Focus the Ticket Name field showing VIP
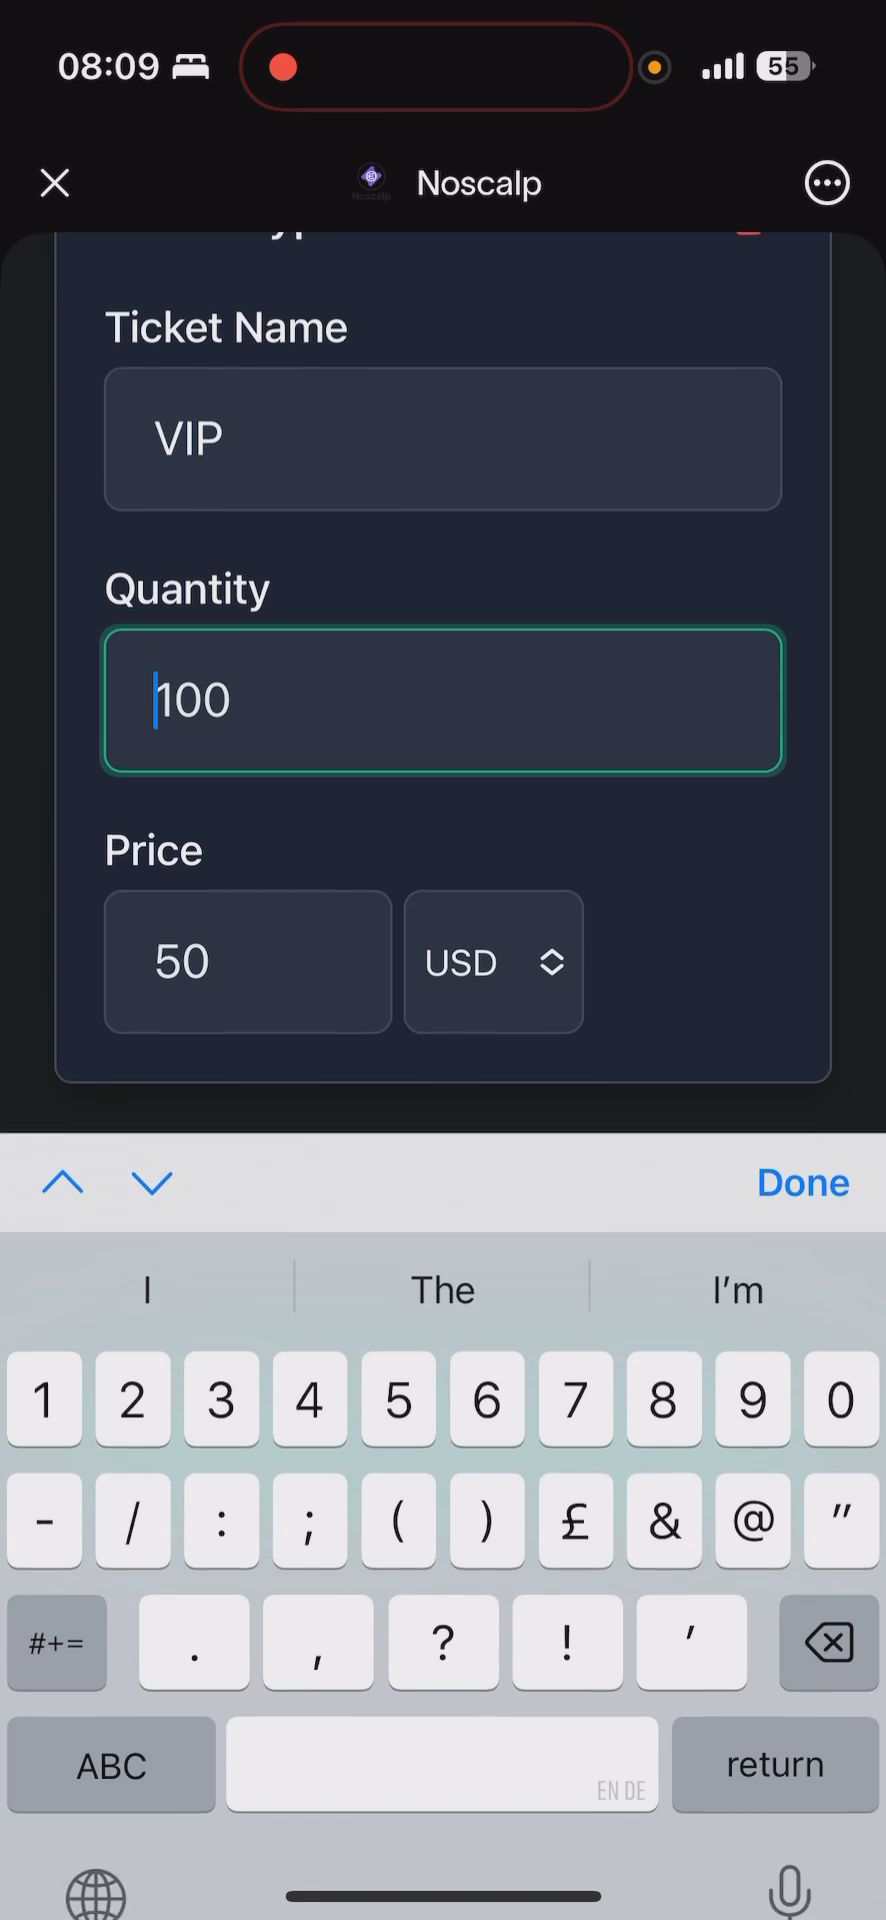Screen dimensions: 886x1920 [443, 439]
